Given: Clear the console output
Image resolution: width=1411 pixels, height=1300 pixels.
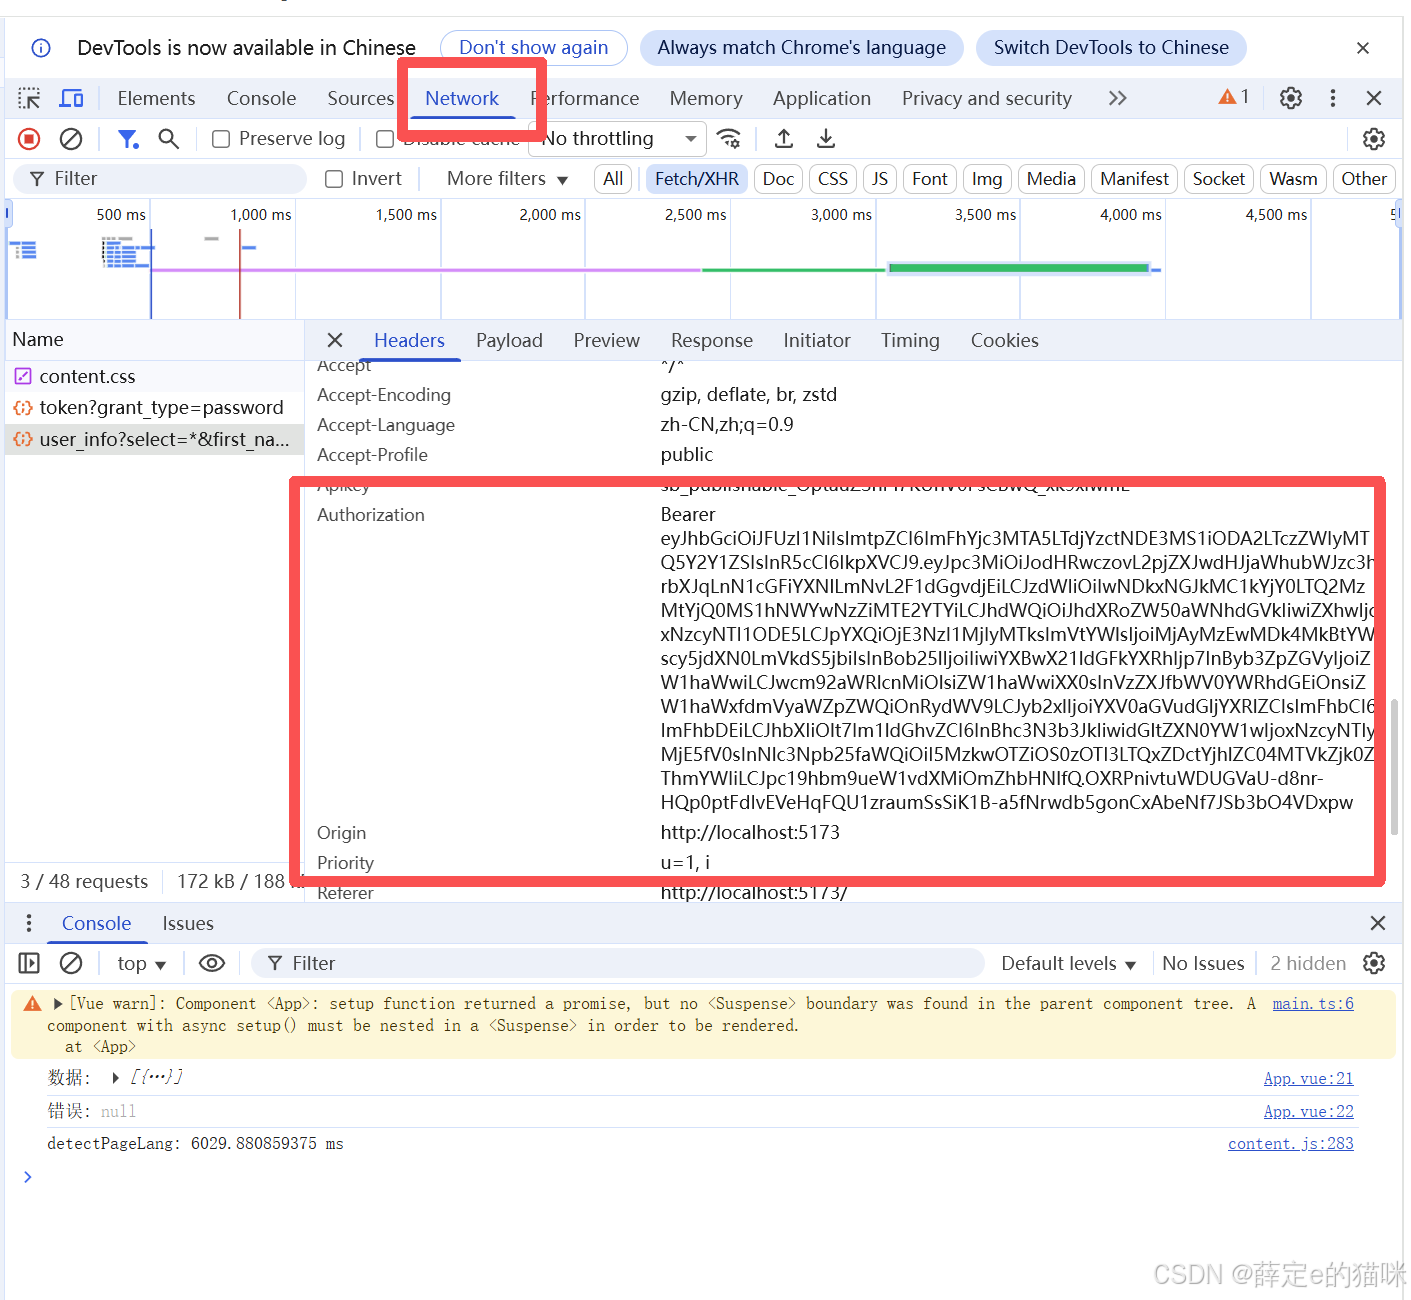Looking at the screenshot, I should (x=71, y=963).
